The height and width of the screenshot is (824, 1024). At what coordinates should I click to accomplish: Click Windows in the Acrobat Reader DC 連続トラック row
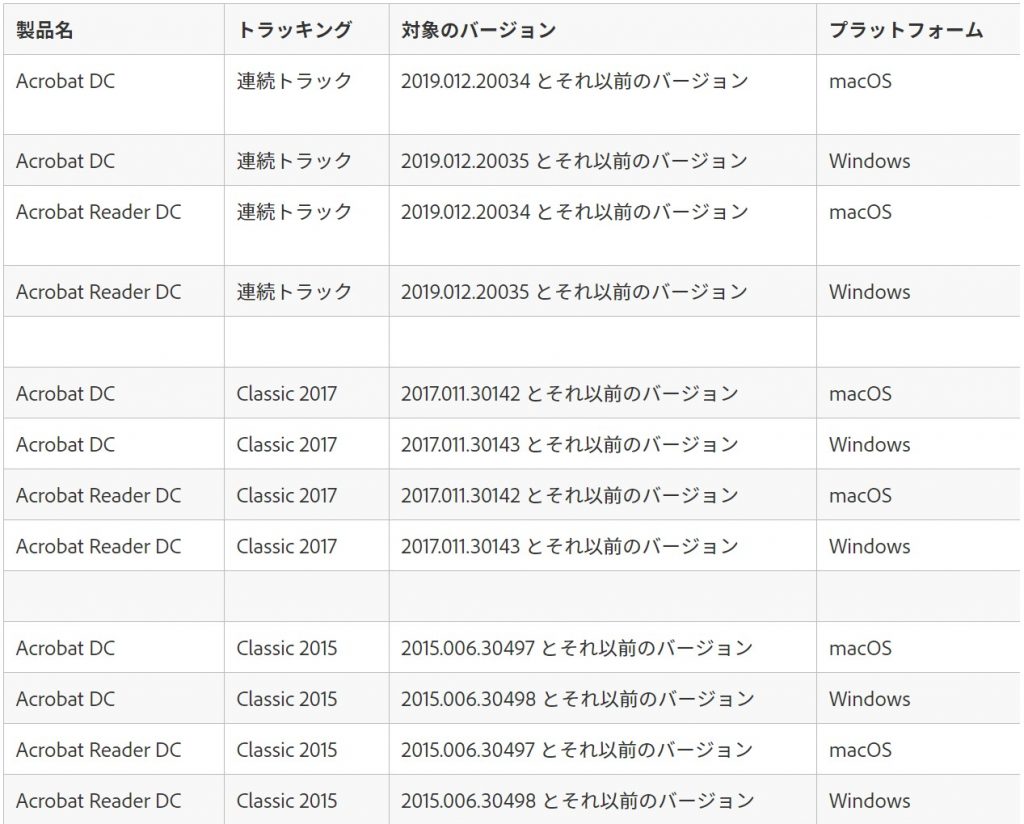point(869,291)
